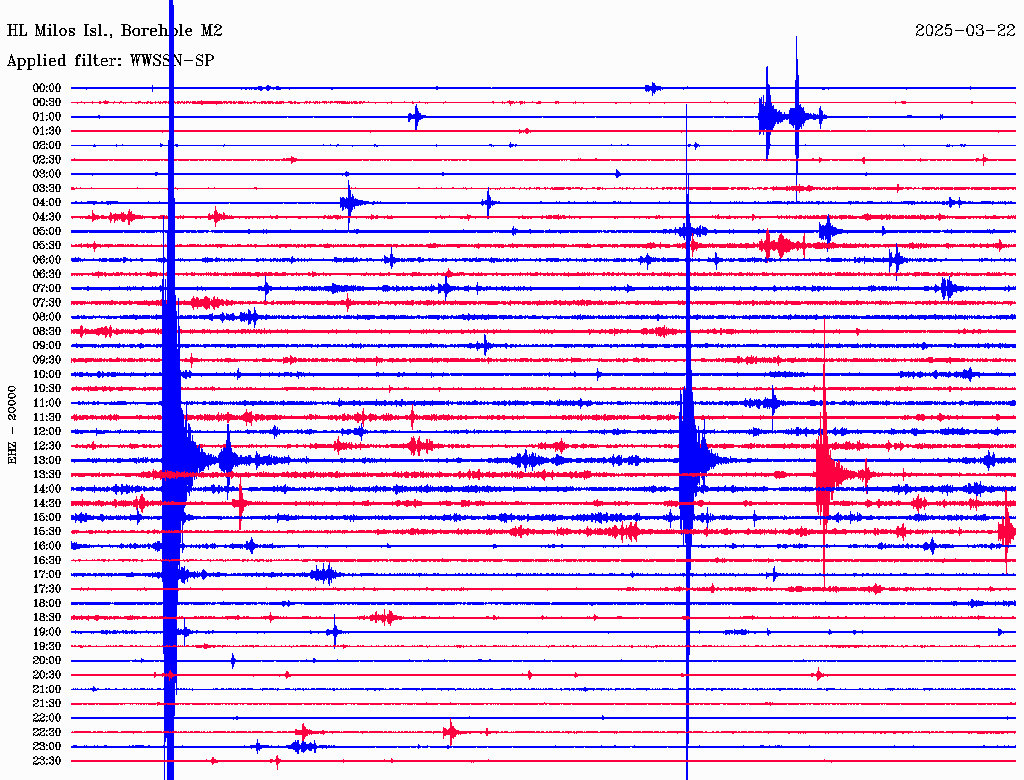The image size is (1024, 780).
Task: Select the 00:00 time label
Action: pyautogui.click(x=47, y=88)
